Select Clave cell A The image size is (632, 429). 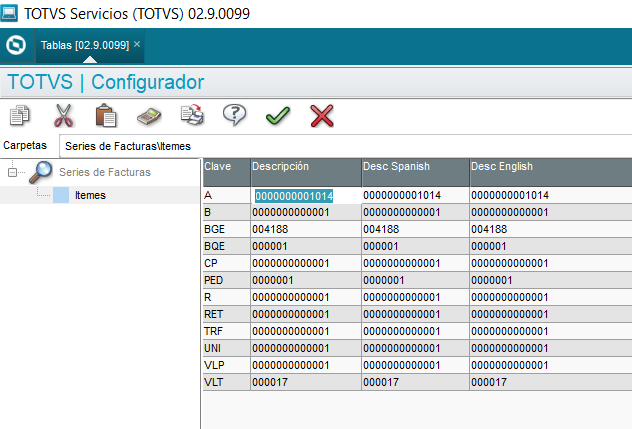pos(227,196)
